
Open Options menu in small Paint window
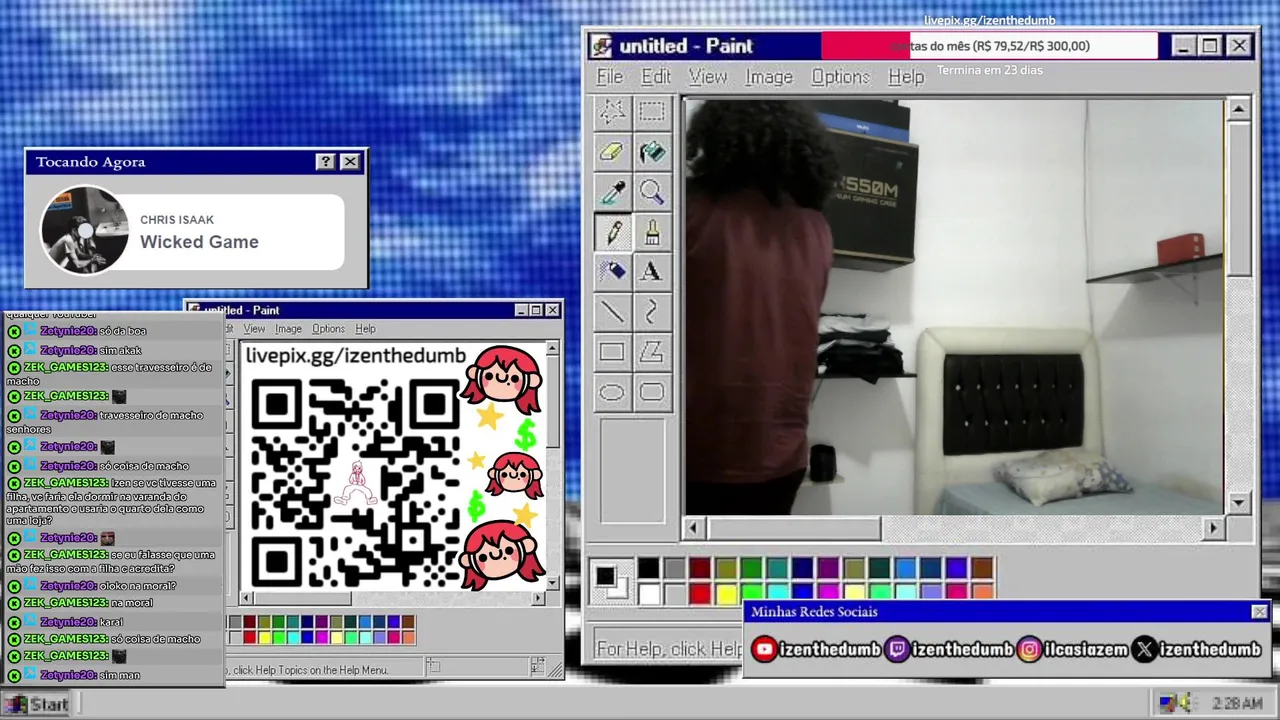coord(328,329)
